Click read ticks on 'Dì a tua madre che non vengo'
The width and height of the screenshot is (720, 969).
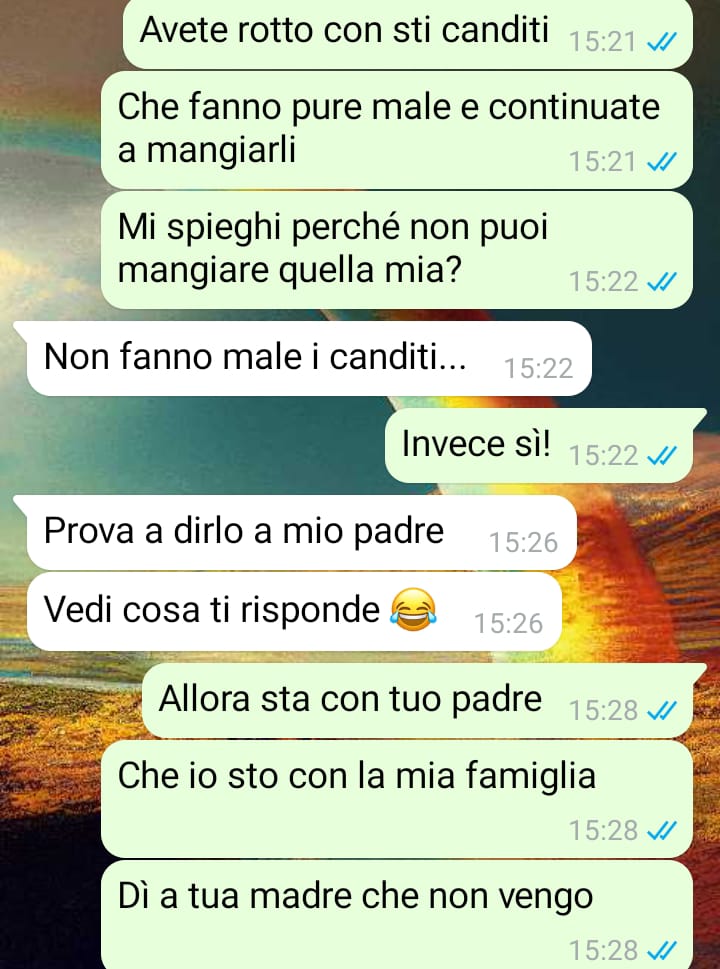(661, 950)
